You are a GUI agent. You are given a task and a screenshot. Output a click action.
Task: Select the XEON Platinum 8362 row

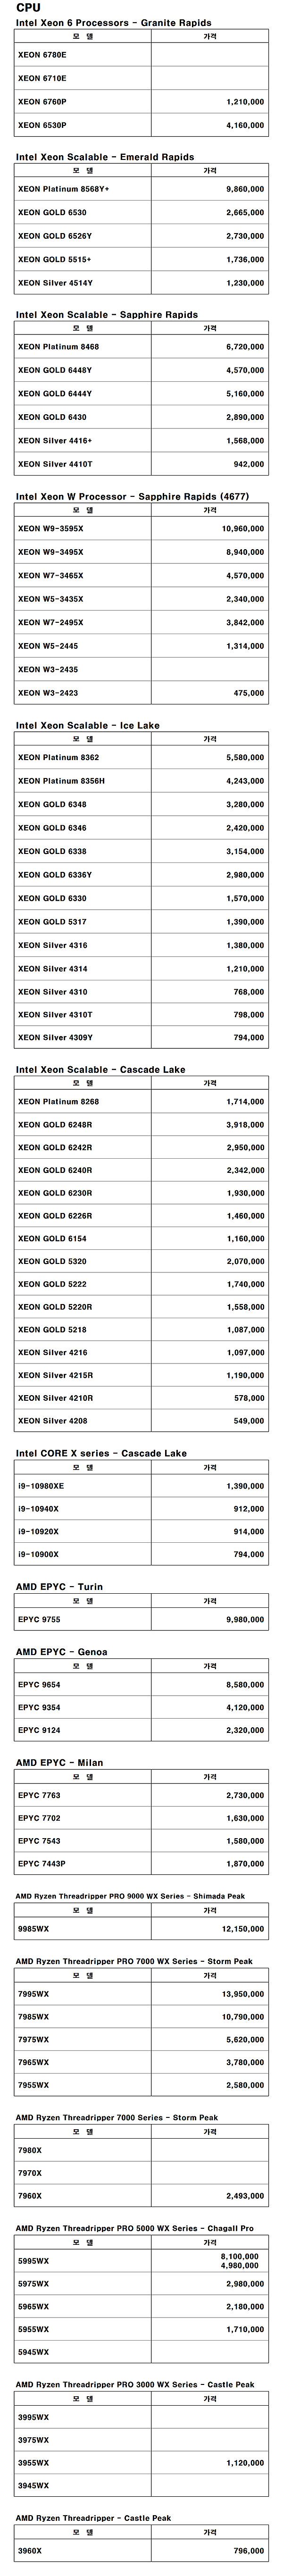(x=58, y=757)
